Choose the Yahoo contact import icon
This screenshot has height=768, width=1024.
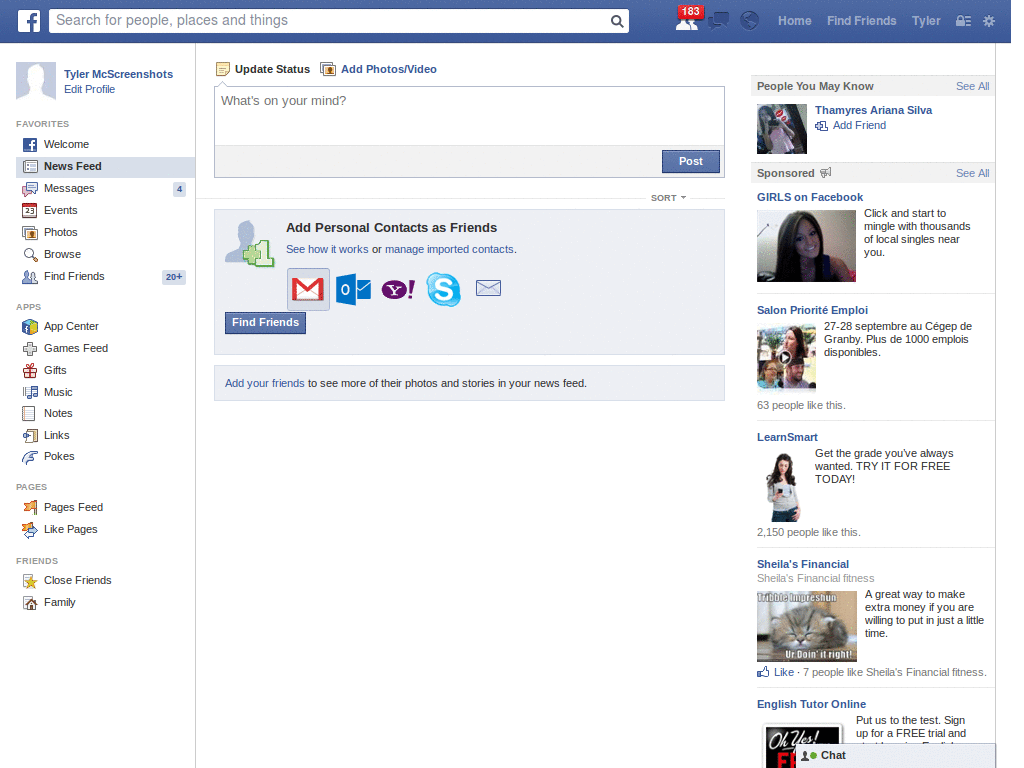click(398, 289)
